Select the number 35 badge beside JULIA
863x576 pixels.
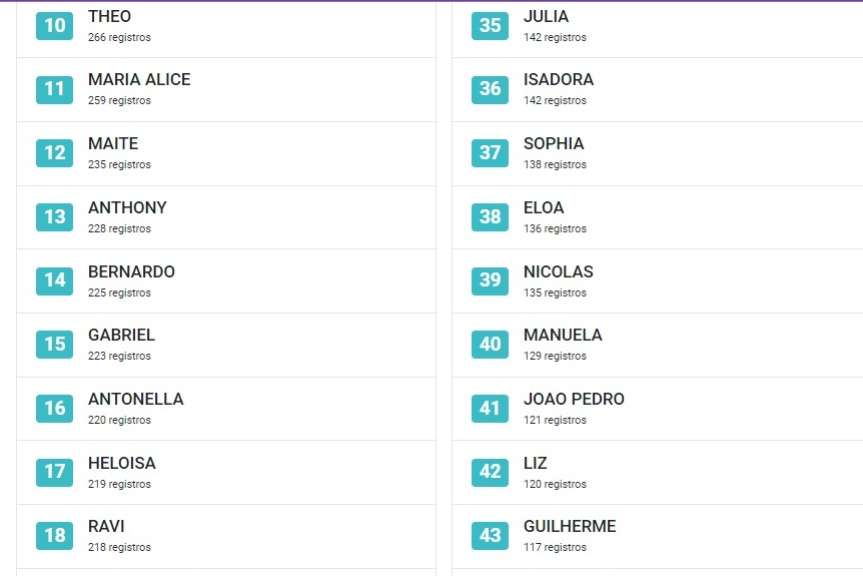(x=490, y=25)
